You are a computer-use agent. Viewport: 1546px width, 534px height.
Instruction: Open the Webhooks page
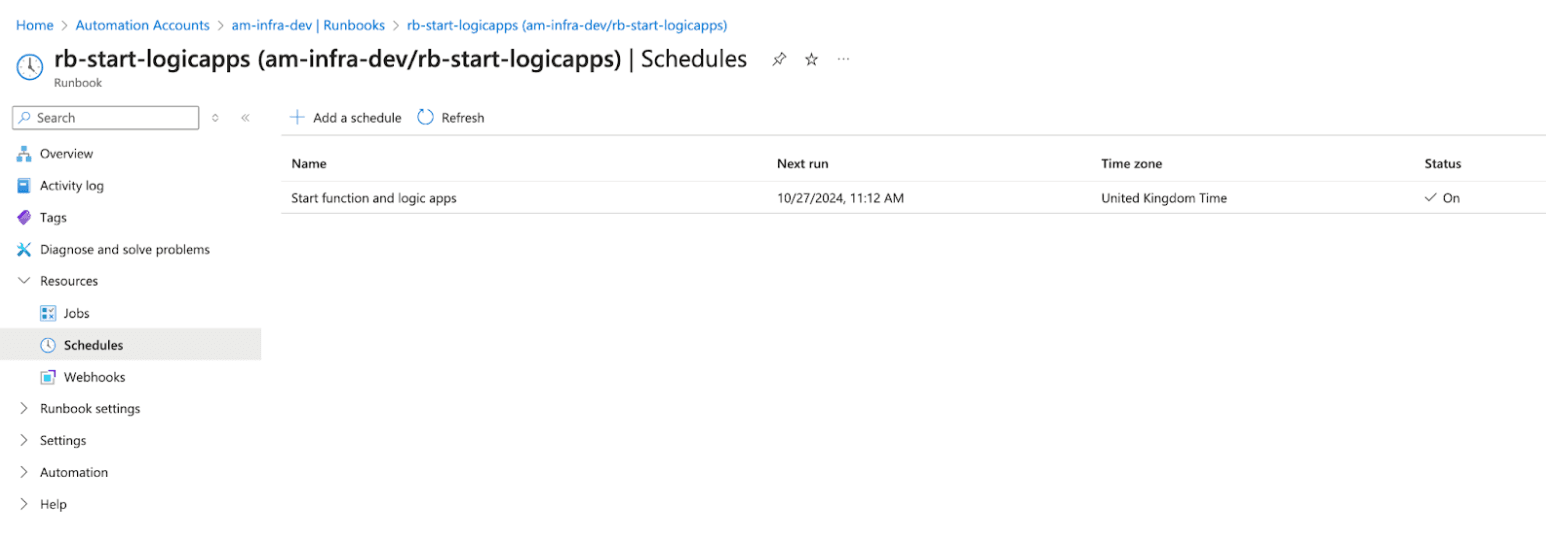[x=94, y=378]
